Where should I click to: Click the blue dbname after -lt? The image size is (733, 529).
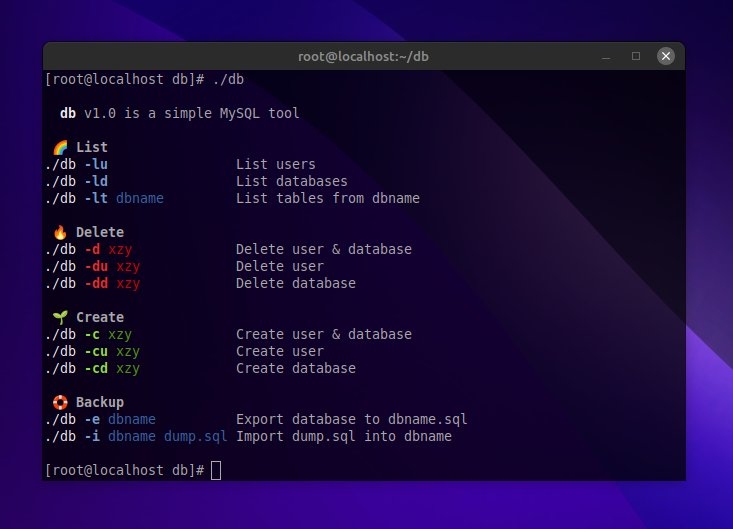pos(140,198)
